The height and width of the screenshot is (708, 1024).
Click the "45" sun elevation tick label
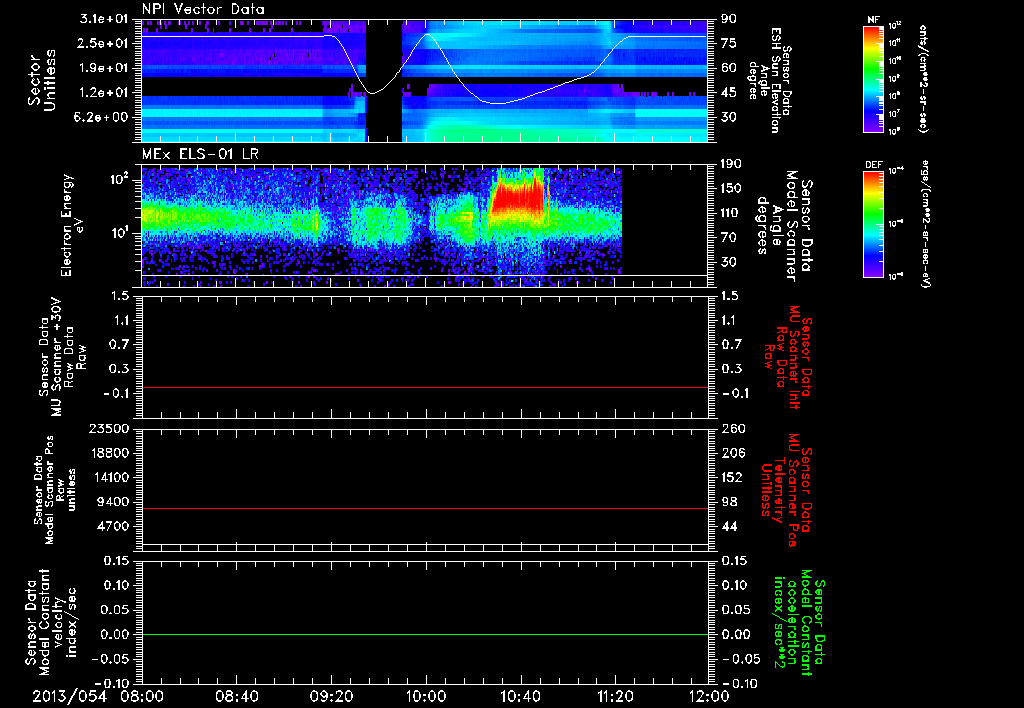(x=728, y=93)
